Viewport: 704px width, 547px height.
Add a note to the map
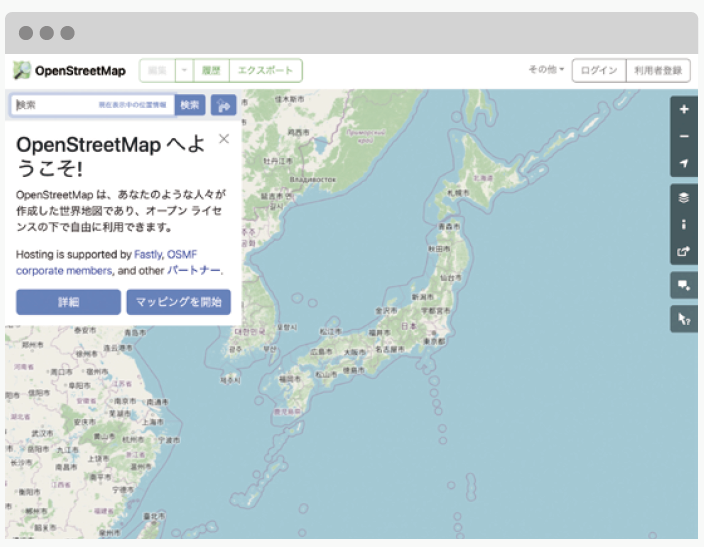[x=684, y=285]
